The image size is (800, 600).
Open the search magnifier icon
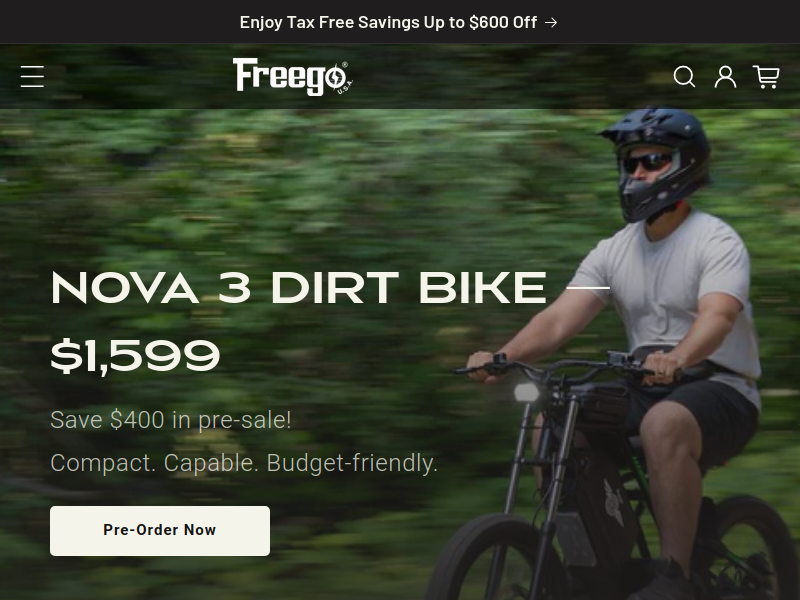click(x=684, y=77)
